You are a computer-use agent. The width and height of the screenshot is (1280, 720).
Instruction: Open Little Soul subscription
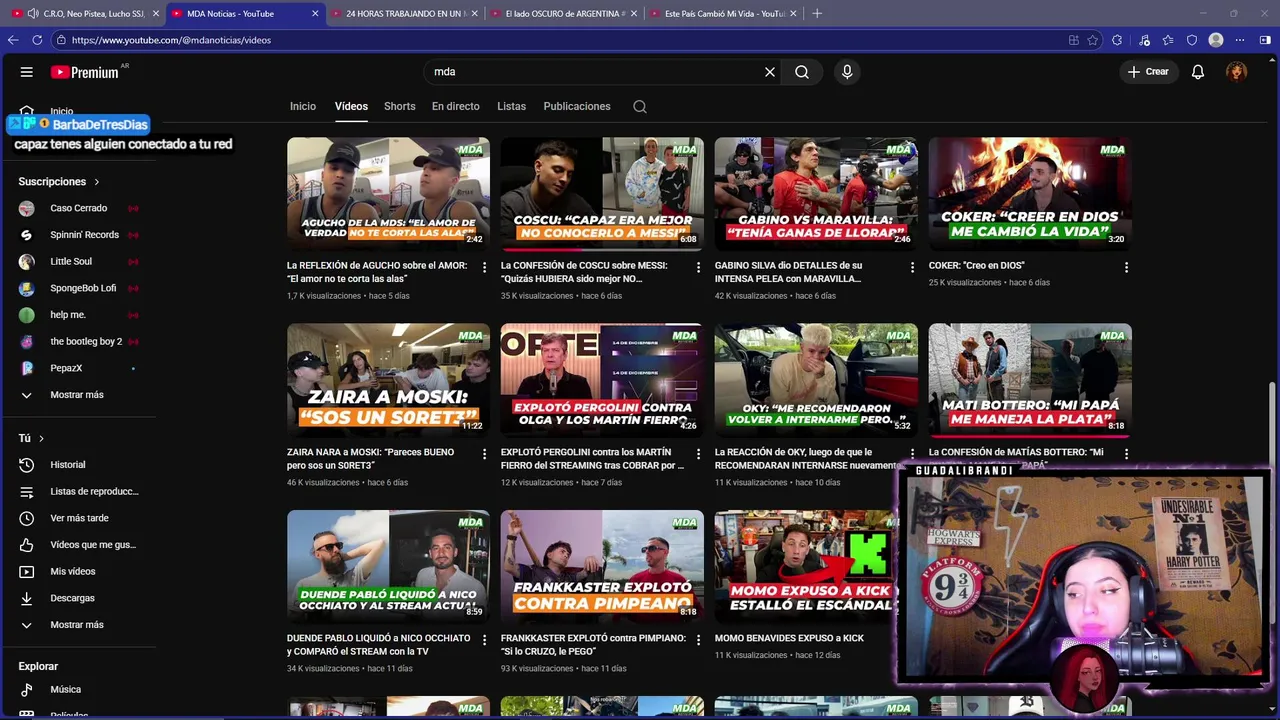point(78,261)
